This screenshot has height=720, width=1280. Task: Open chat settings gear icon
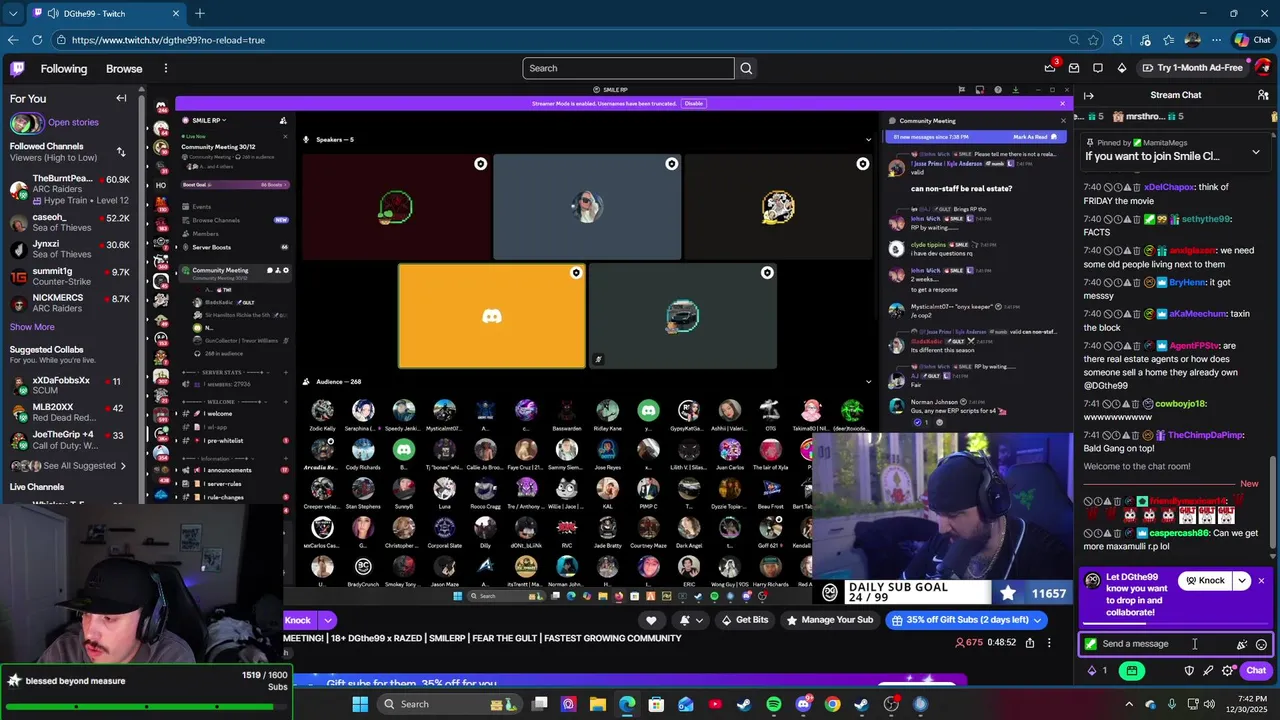1227,671
